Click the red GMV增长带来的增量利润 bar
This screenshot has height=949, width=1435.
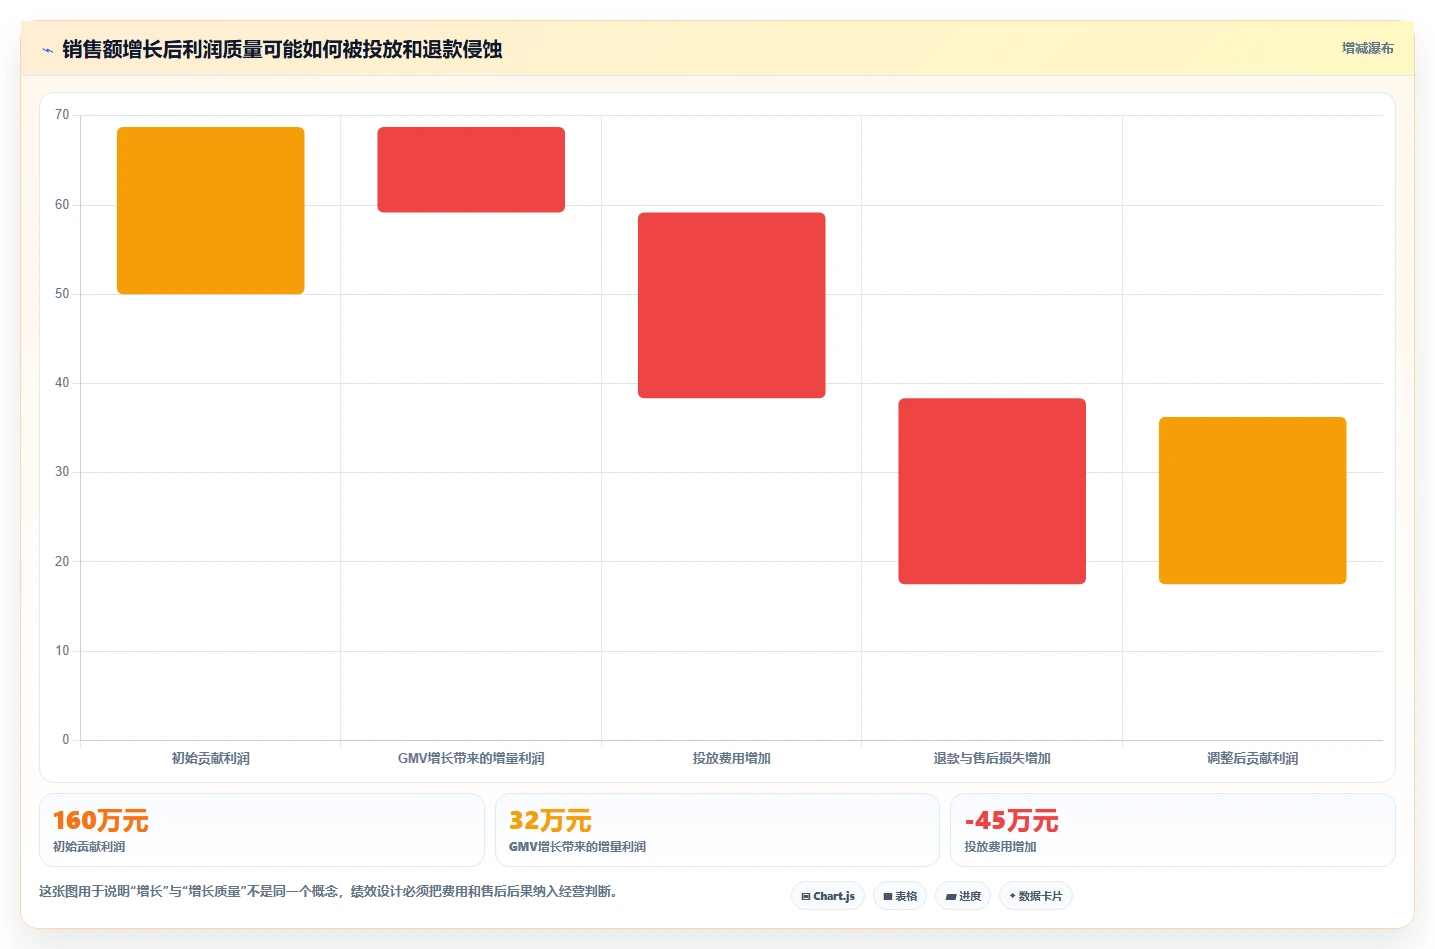coord(471,169)
